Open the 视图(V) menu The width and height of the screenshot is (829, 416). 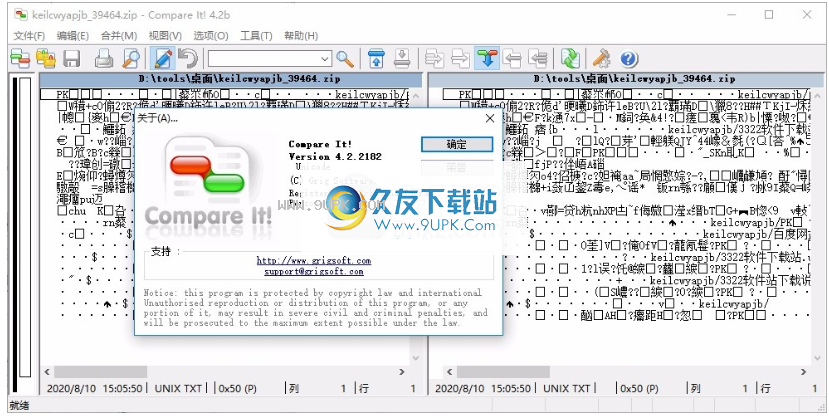[165, 36]
